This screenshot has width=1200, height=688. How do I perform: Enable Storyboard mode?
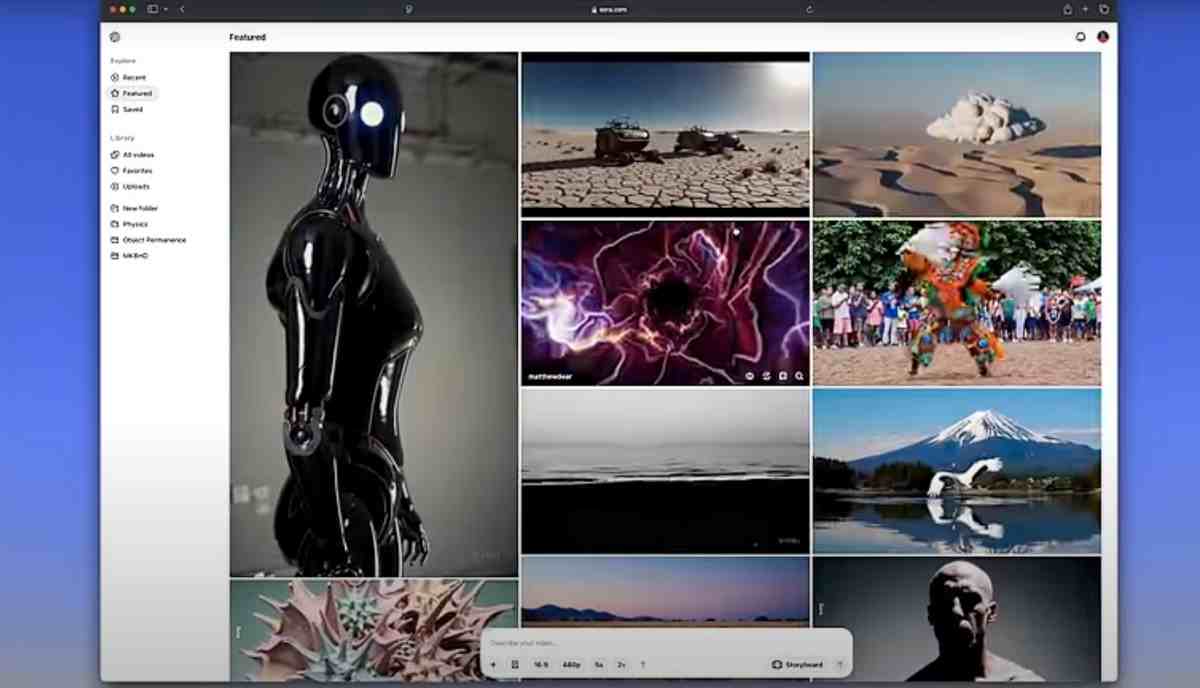799,663
